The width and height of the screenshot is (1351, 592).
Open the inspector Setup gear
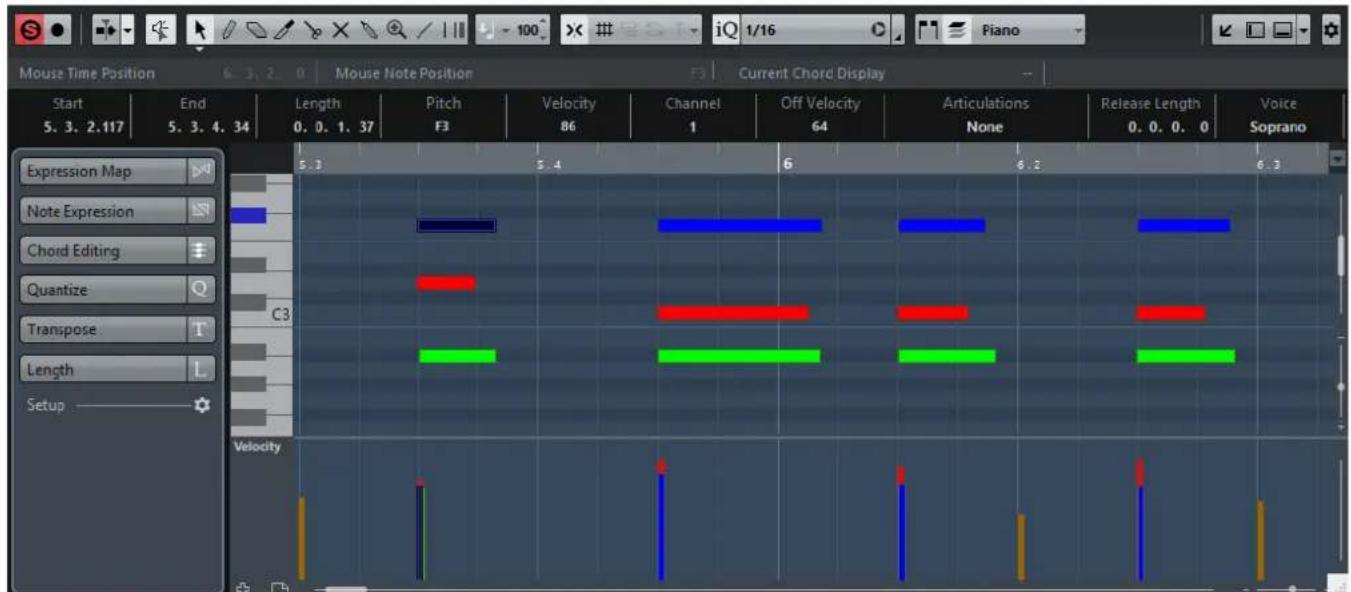pos(202,406)
